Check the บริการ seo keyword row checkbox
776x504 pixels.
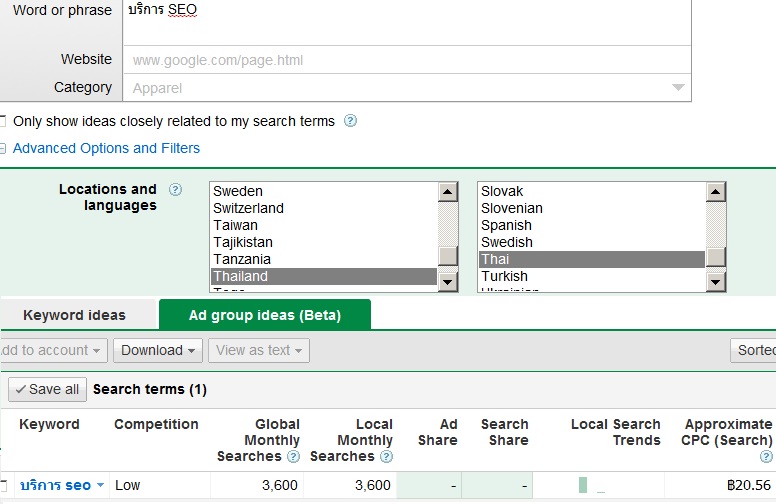tap(3, 486)
